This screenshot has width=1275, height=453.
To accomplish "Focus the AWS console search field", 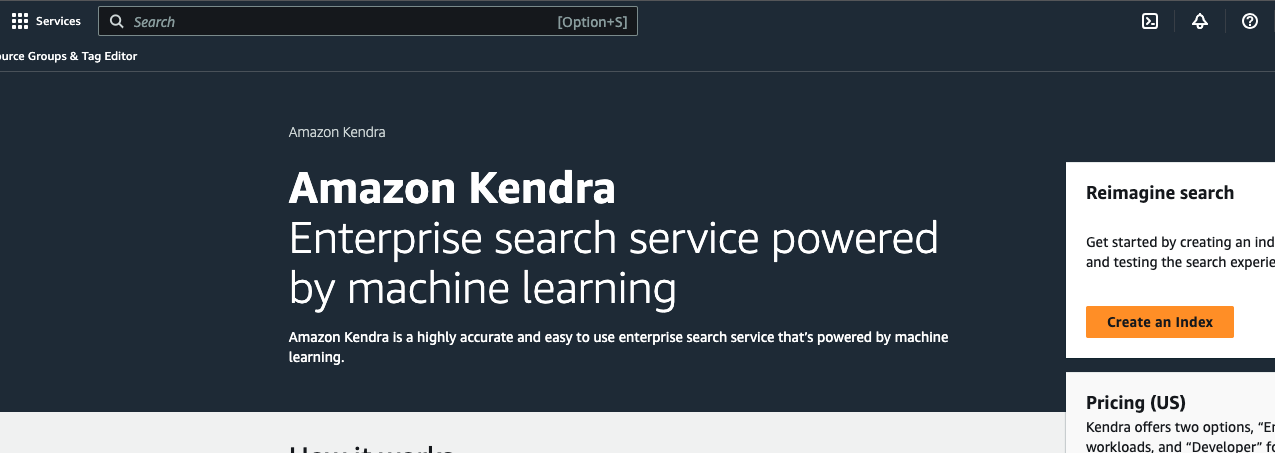I will pyautogui.click(x=368, y=21).
